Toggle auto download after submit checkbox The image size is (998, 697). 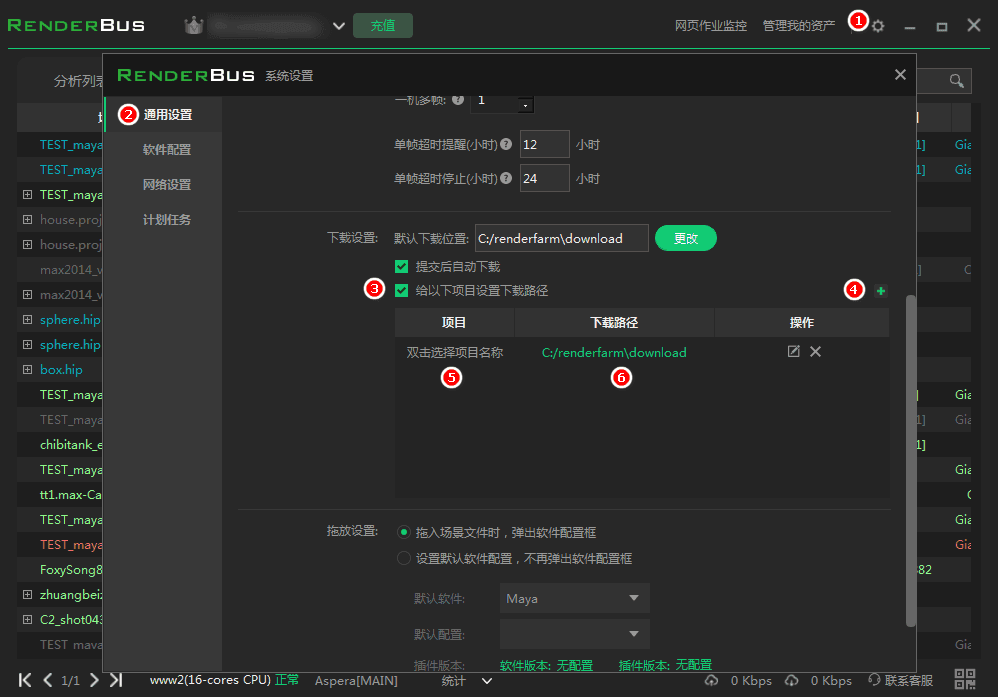[402, 267]
